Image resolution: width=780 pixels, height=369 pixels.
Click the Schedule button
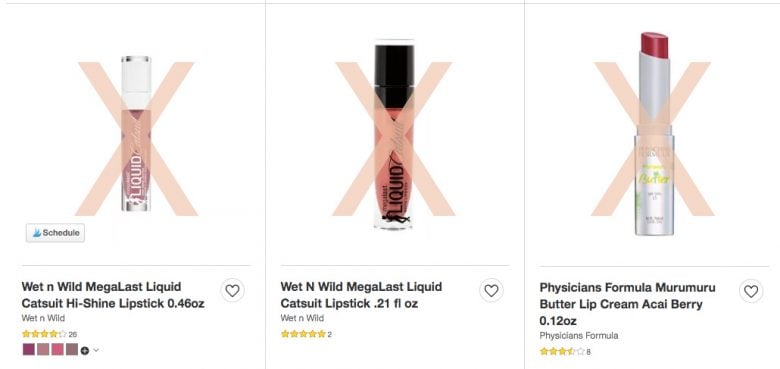pyautogui.click(x=55, y=233)
